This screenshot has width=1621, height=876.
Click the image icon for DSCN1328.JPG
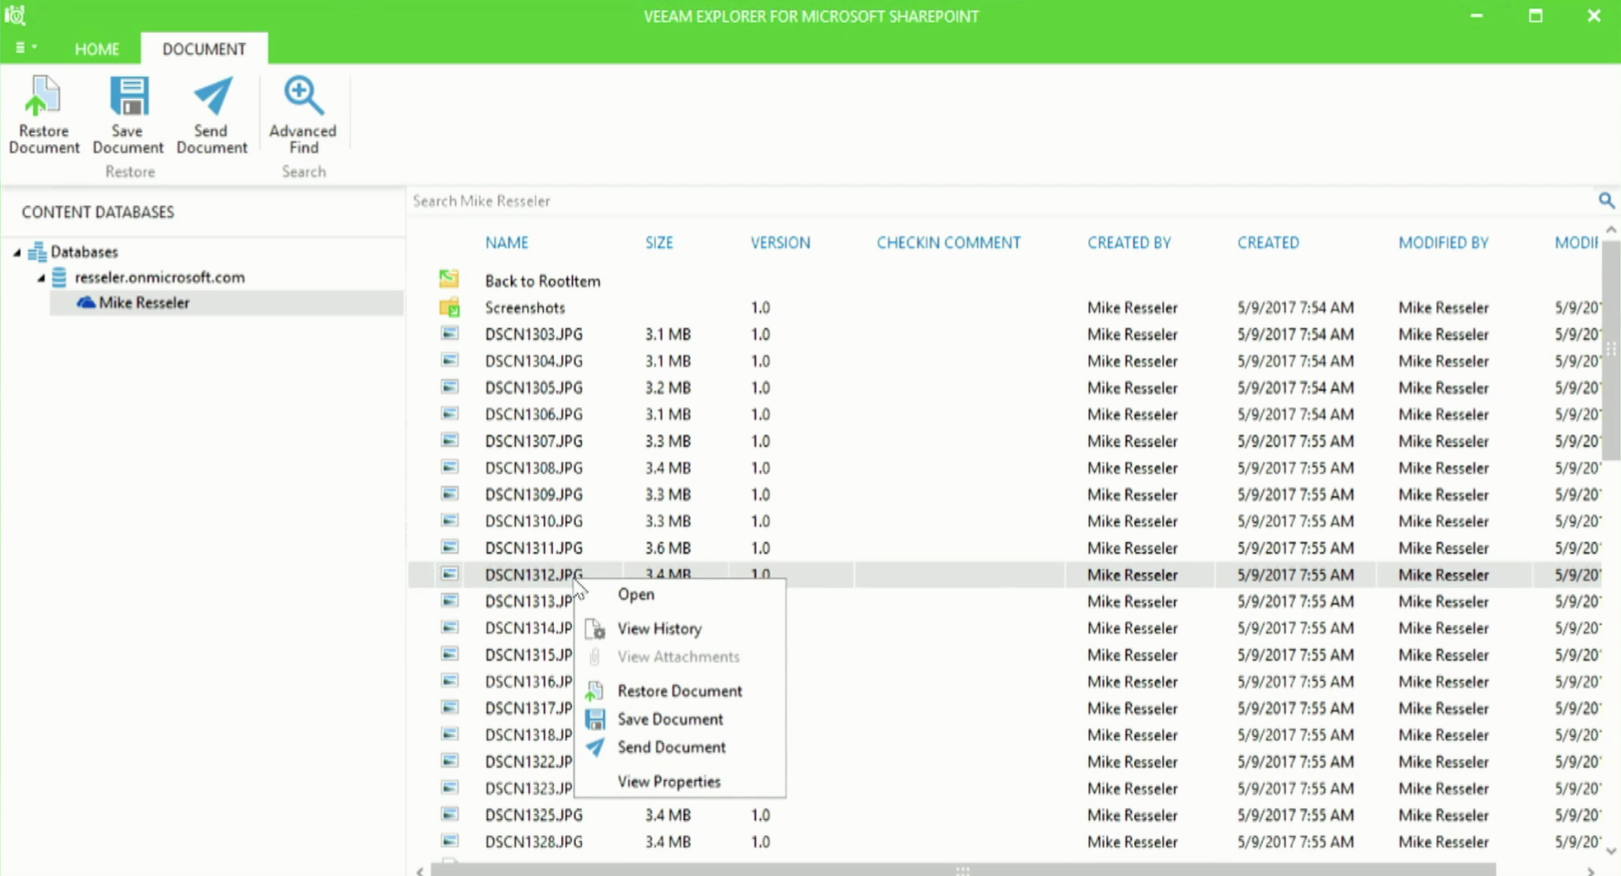(x=450, y=841)
